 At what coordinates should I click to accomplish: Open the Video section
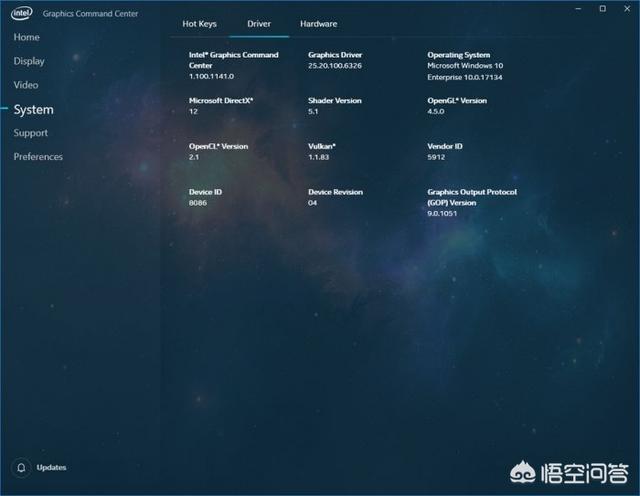click(x=26, y=85)
